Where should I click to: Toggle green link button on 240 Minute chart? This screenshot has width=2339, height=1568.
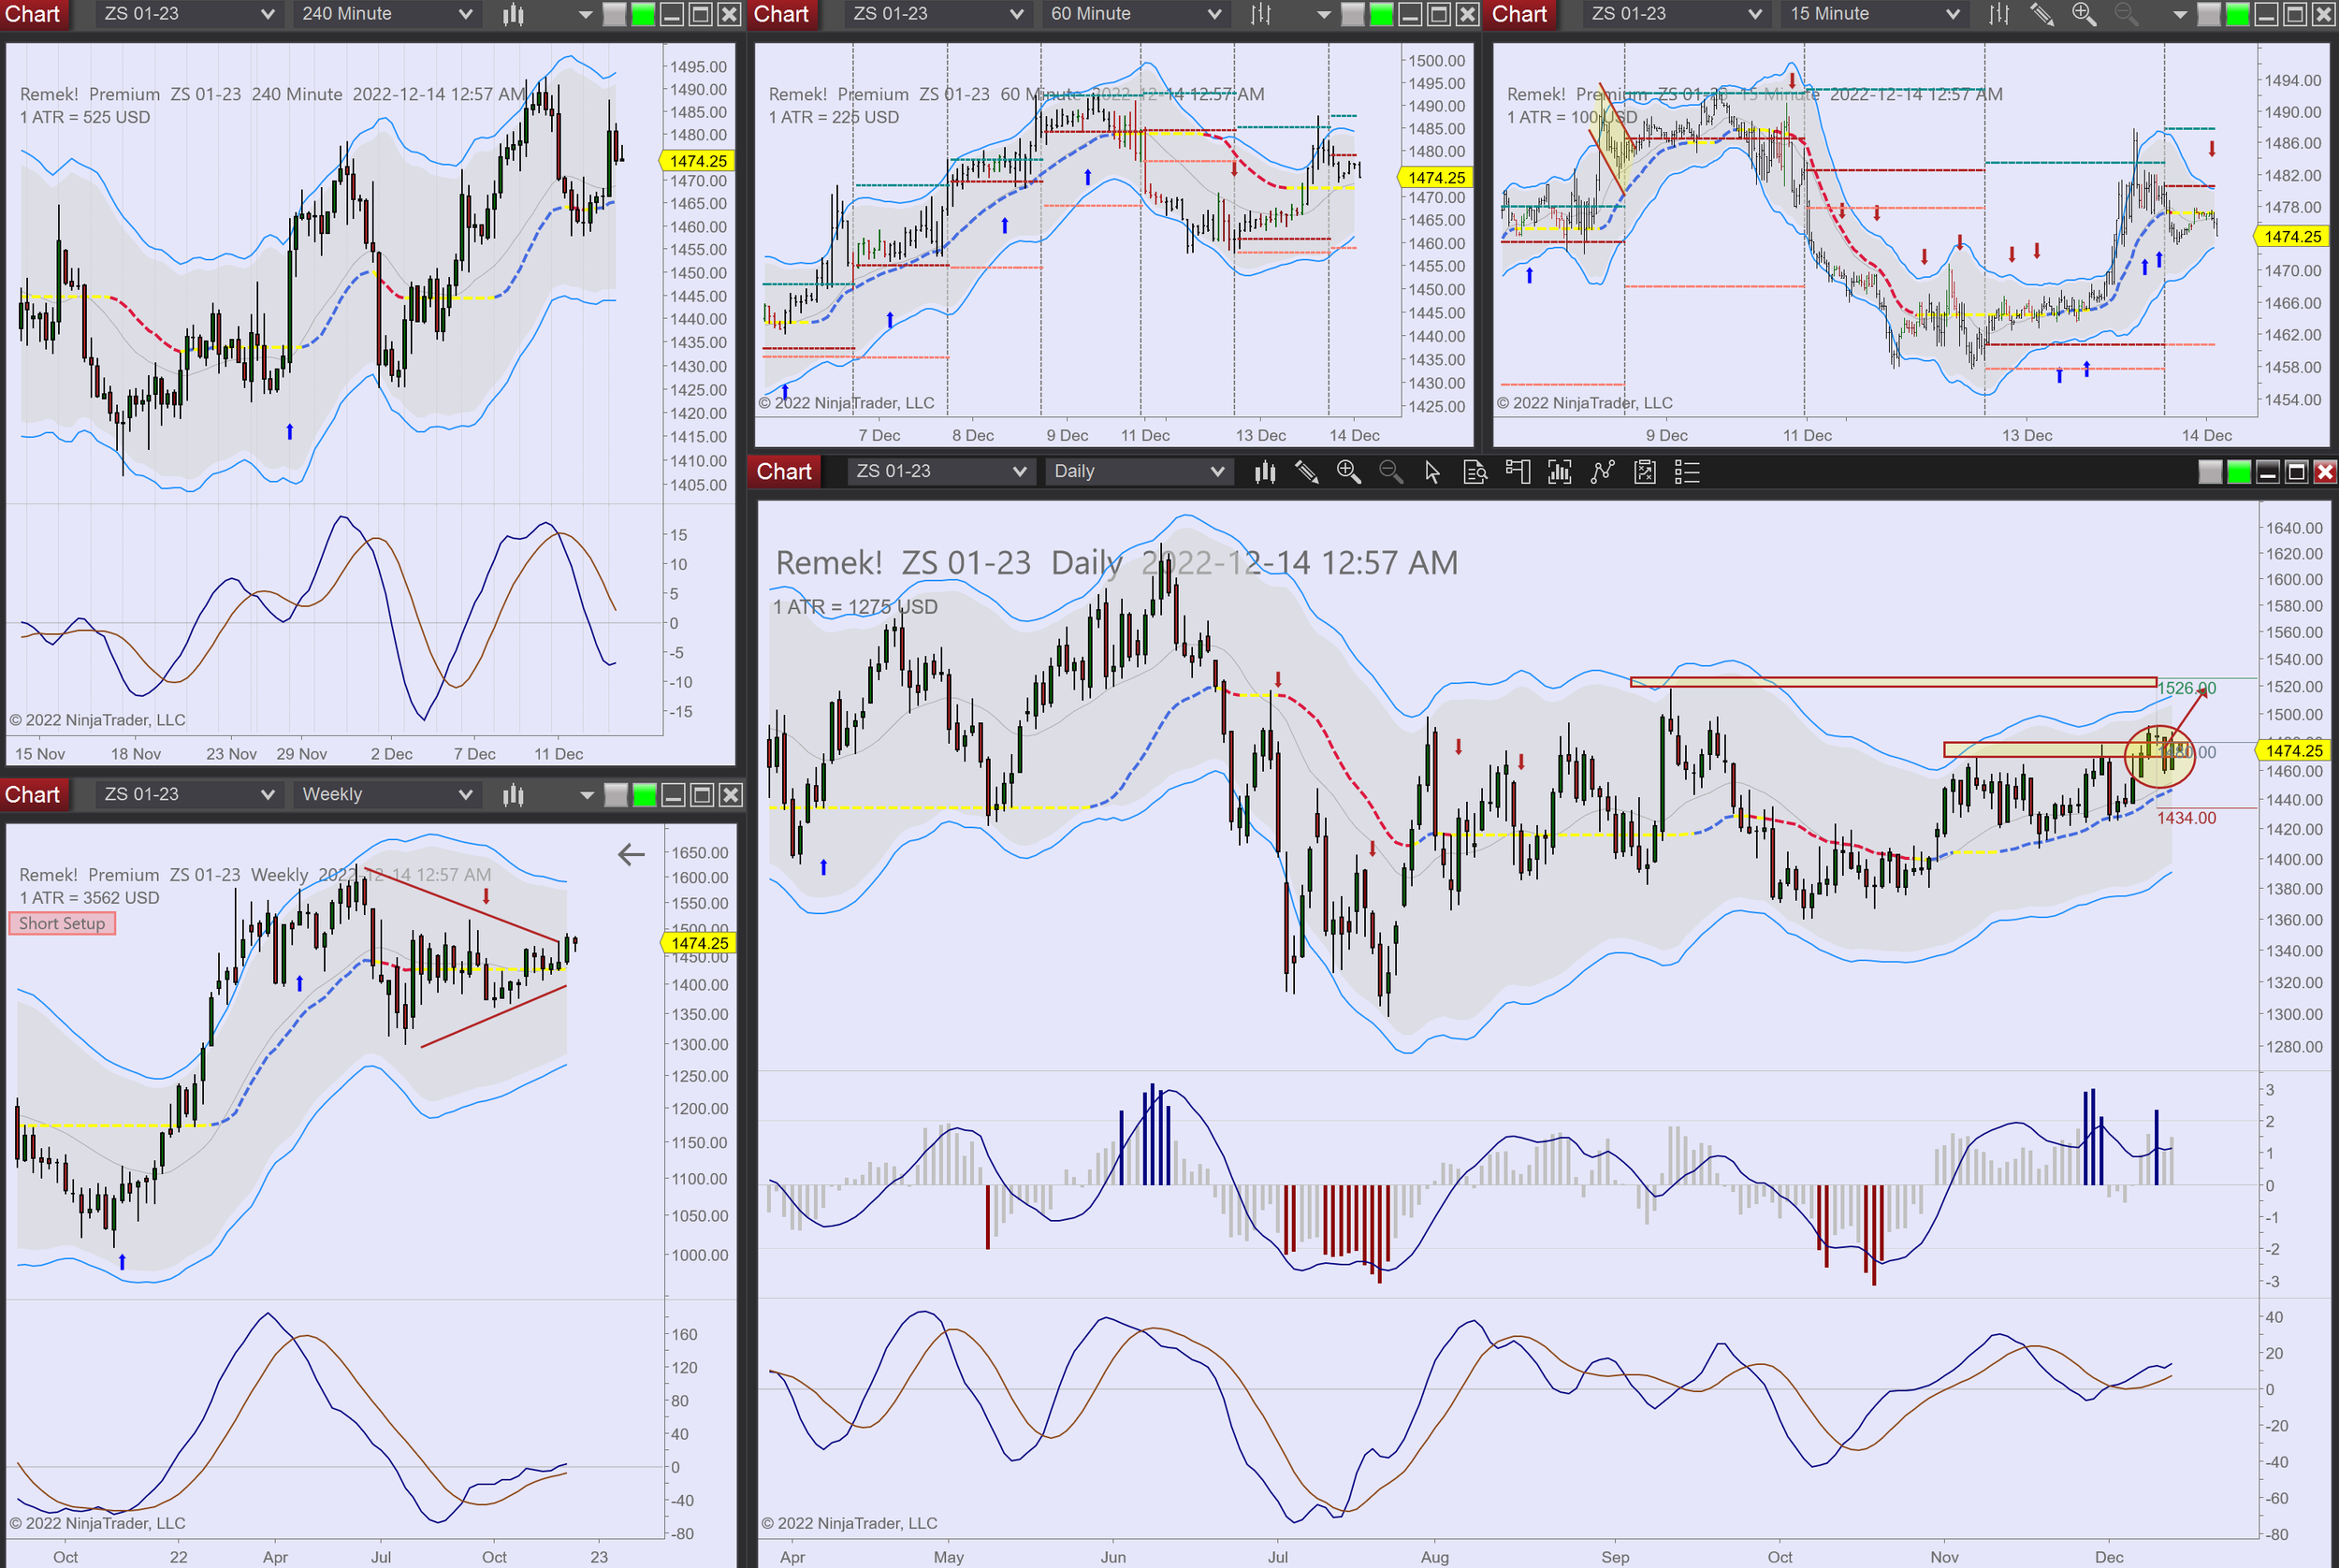pos(643,14)
